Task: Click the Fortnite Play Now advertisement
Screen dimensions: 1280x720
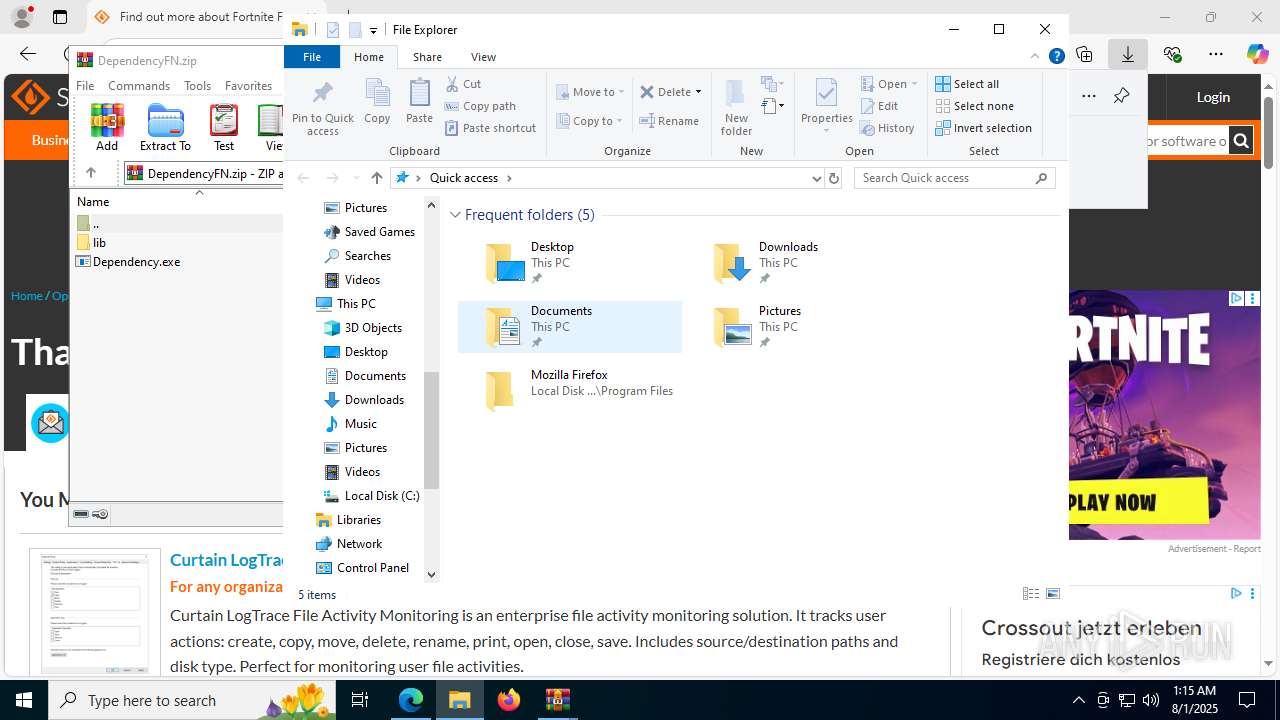Action: click(x=1165, y=415)
